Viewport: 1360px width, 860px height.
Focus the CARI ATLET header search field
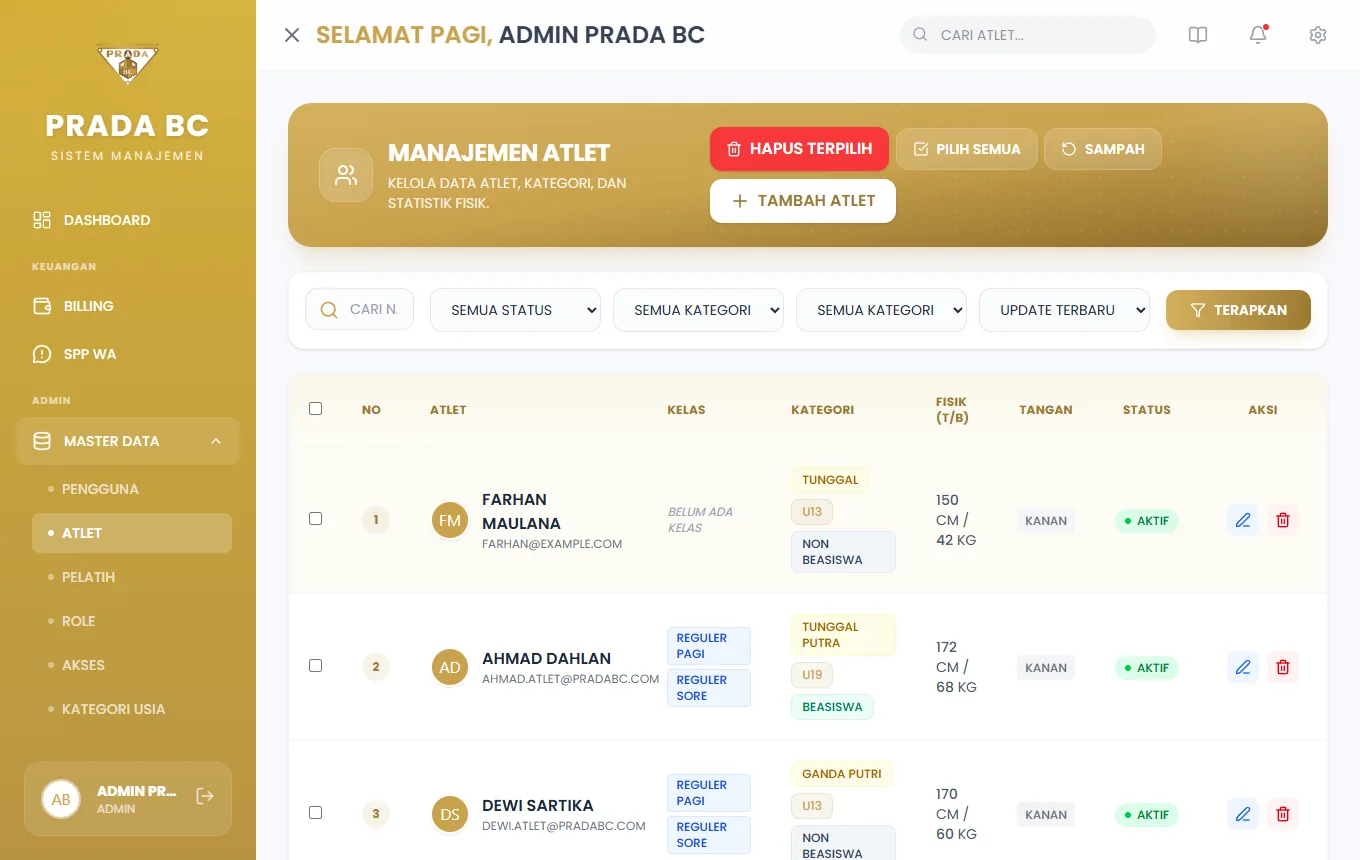(1028, 35)
